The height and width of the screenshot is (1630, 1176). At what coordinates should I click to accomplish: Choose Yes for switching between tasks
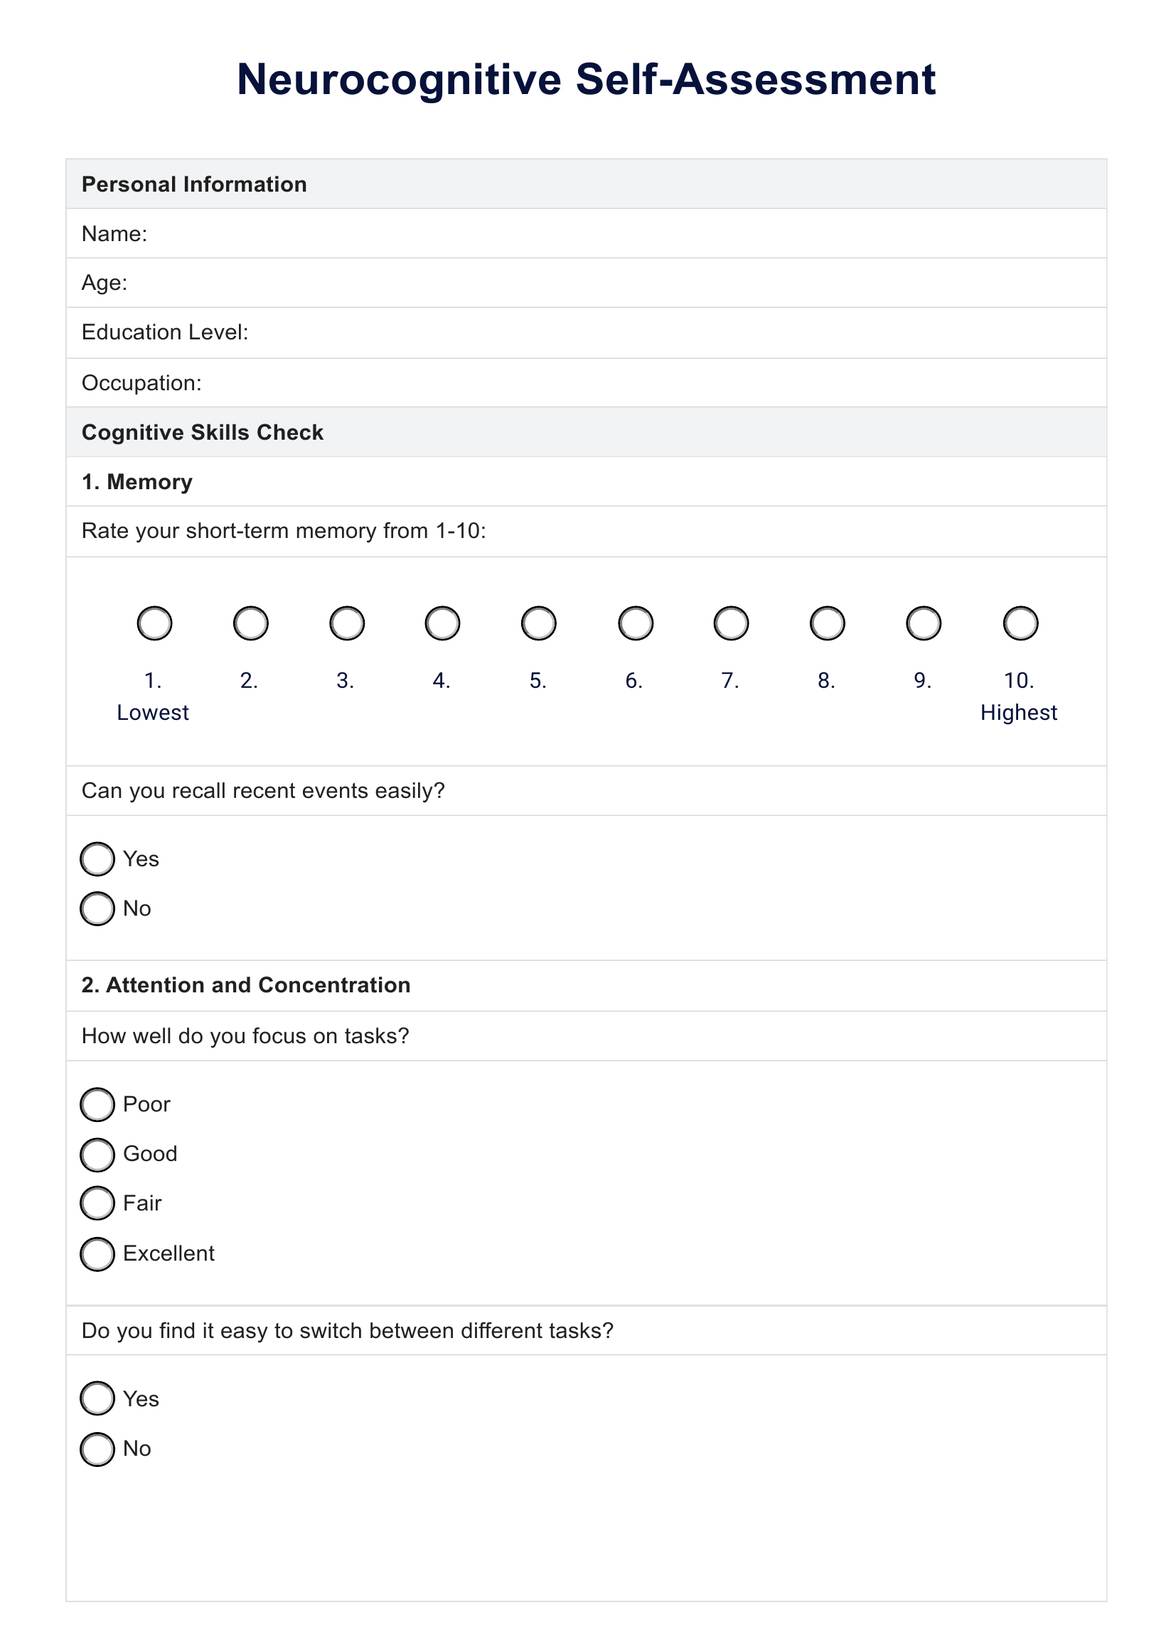97,1399
